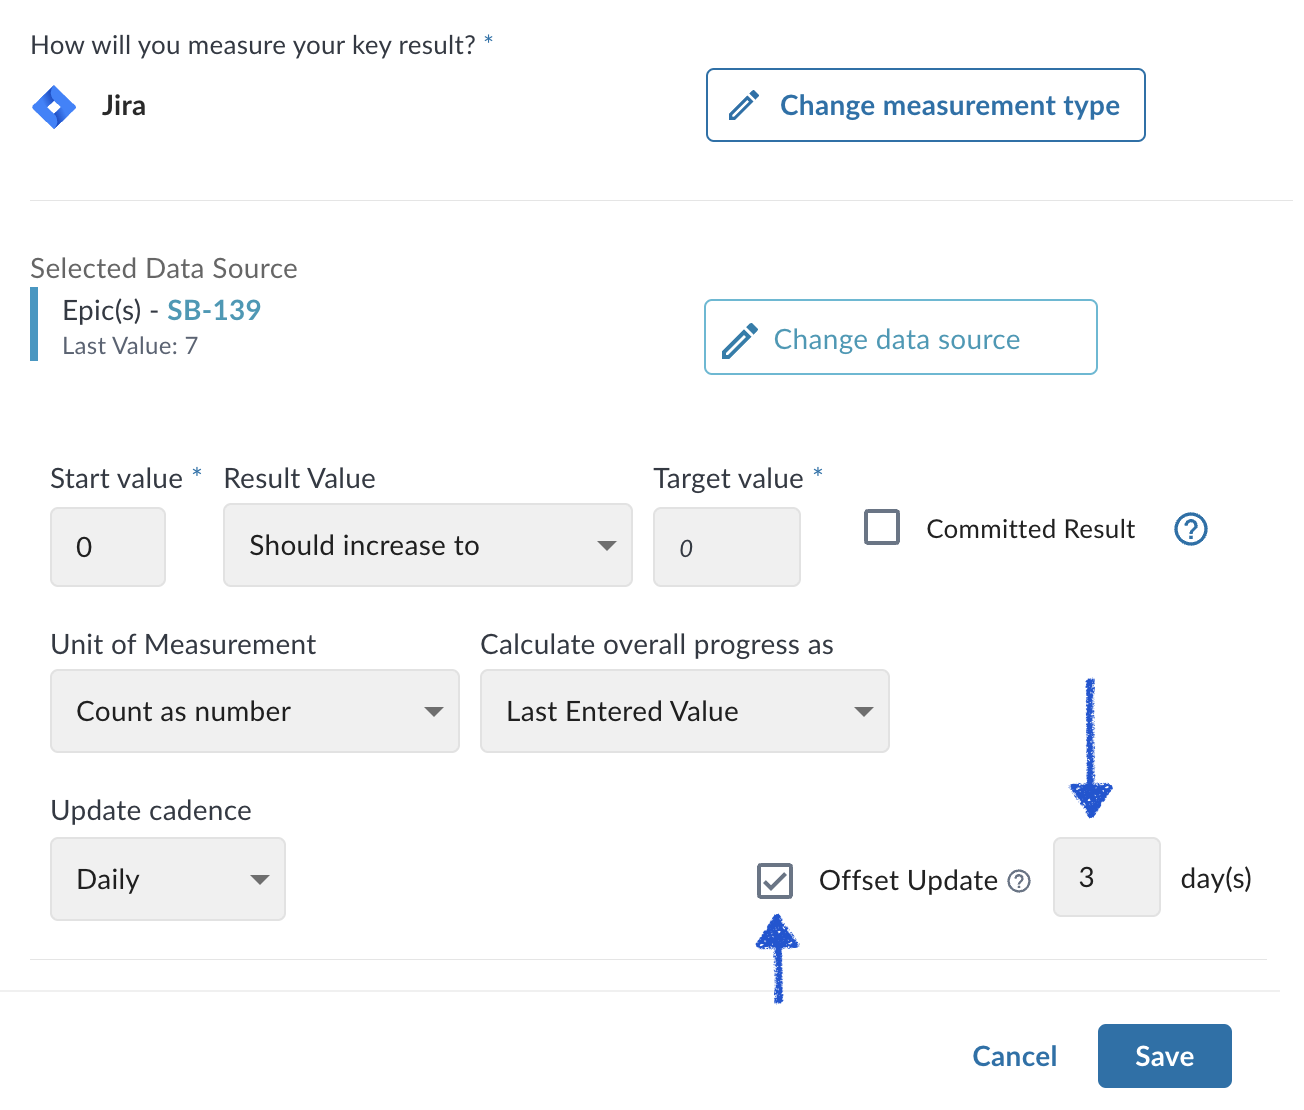Save the key result settings

pyautogui.click(x=1165, y=1056)
